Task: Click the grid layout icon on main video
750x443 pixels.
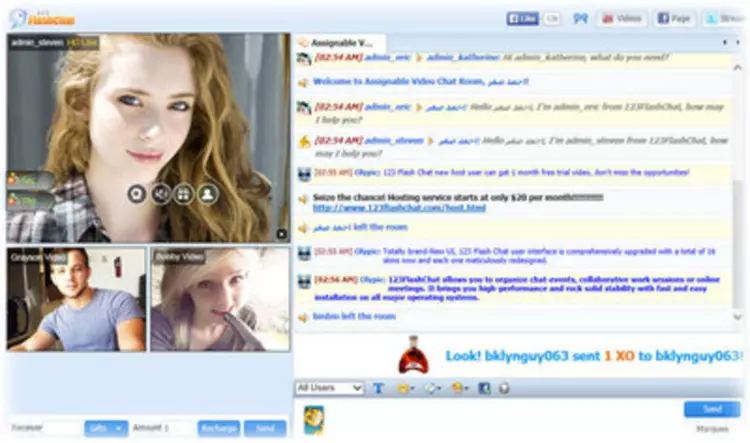Action: pyautogui.click(x=184, y=193)
